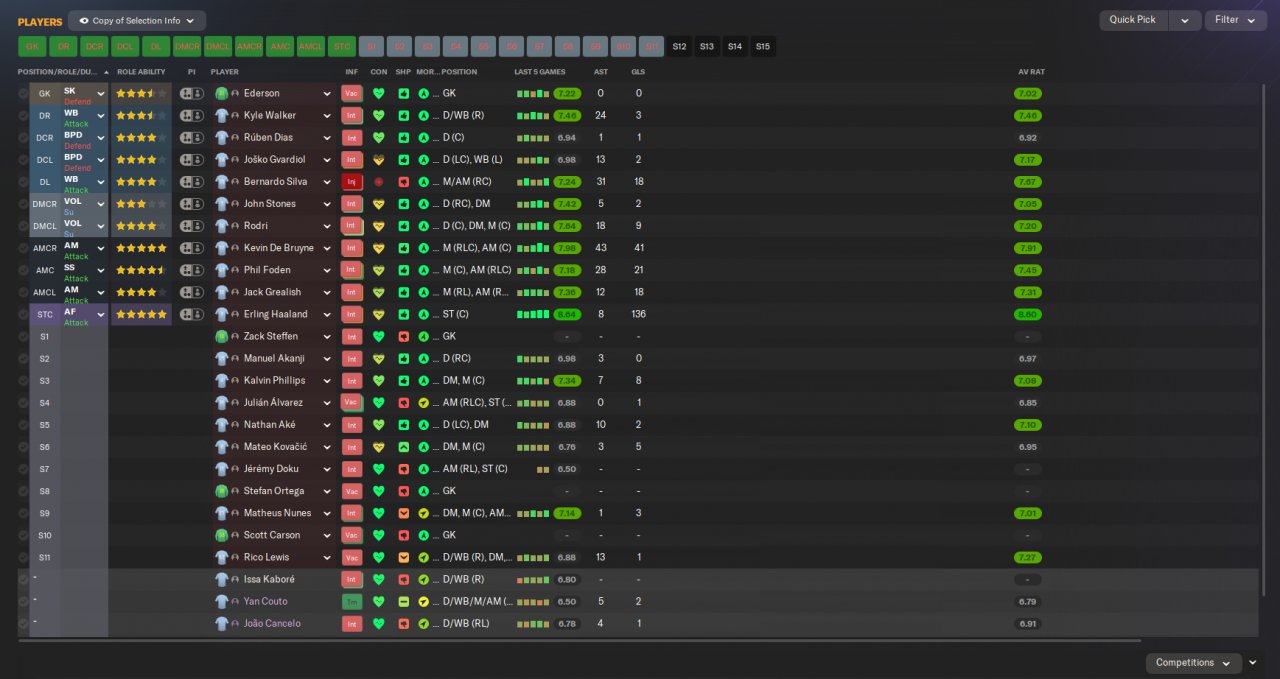Toggle selection tick on Yan Couto's row
This screenshot has height=679, width=1280.
click(x=23, y=601)
